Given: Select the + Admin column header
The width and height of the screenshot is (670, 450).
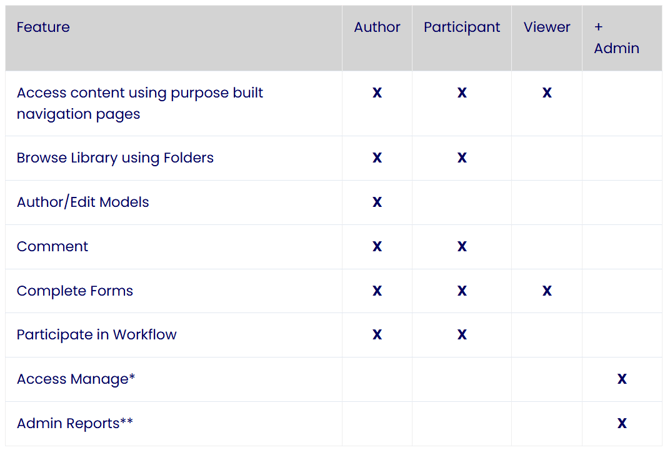Looking at the screenshot, I should [616, 38].
